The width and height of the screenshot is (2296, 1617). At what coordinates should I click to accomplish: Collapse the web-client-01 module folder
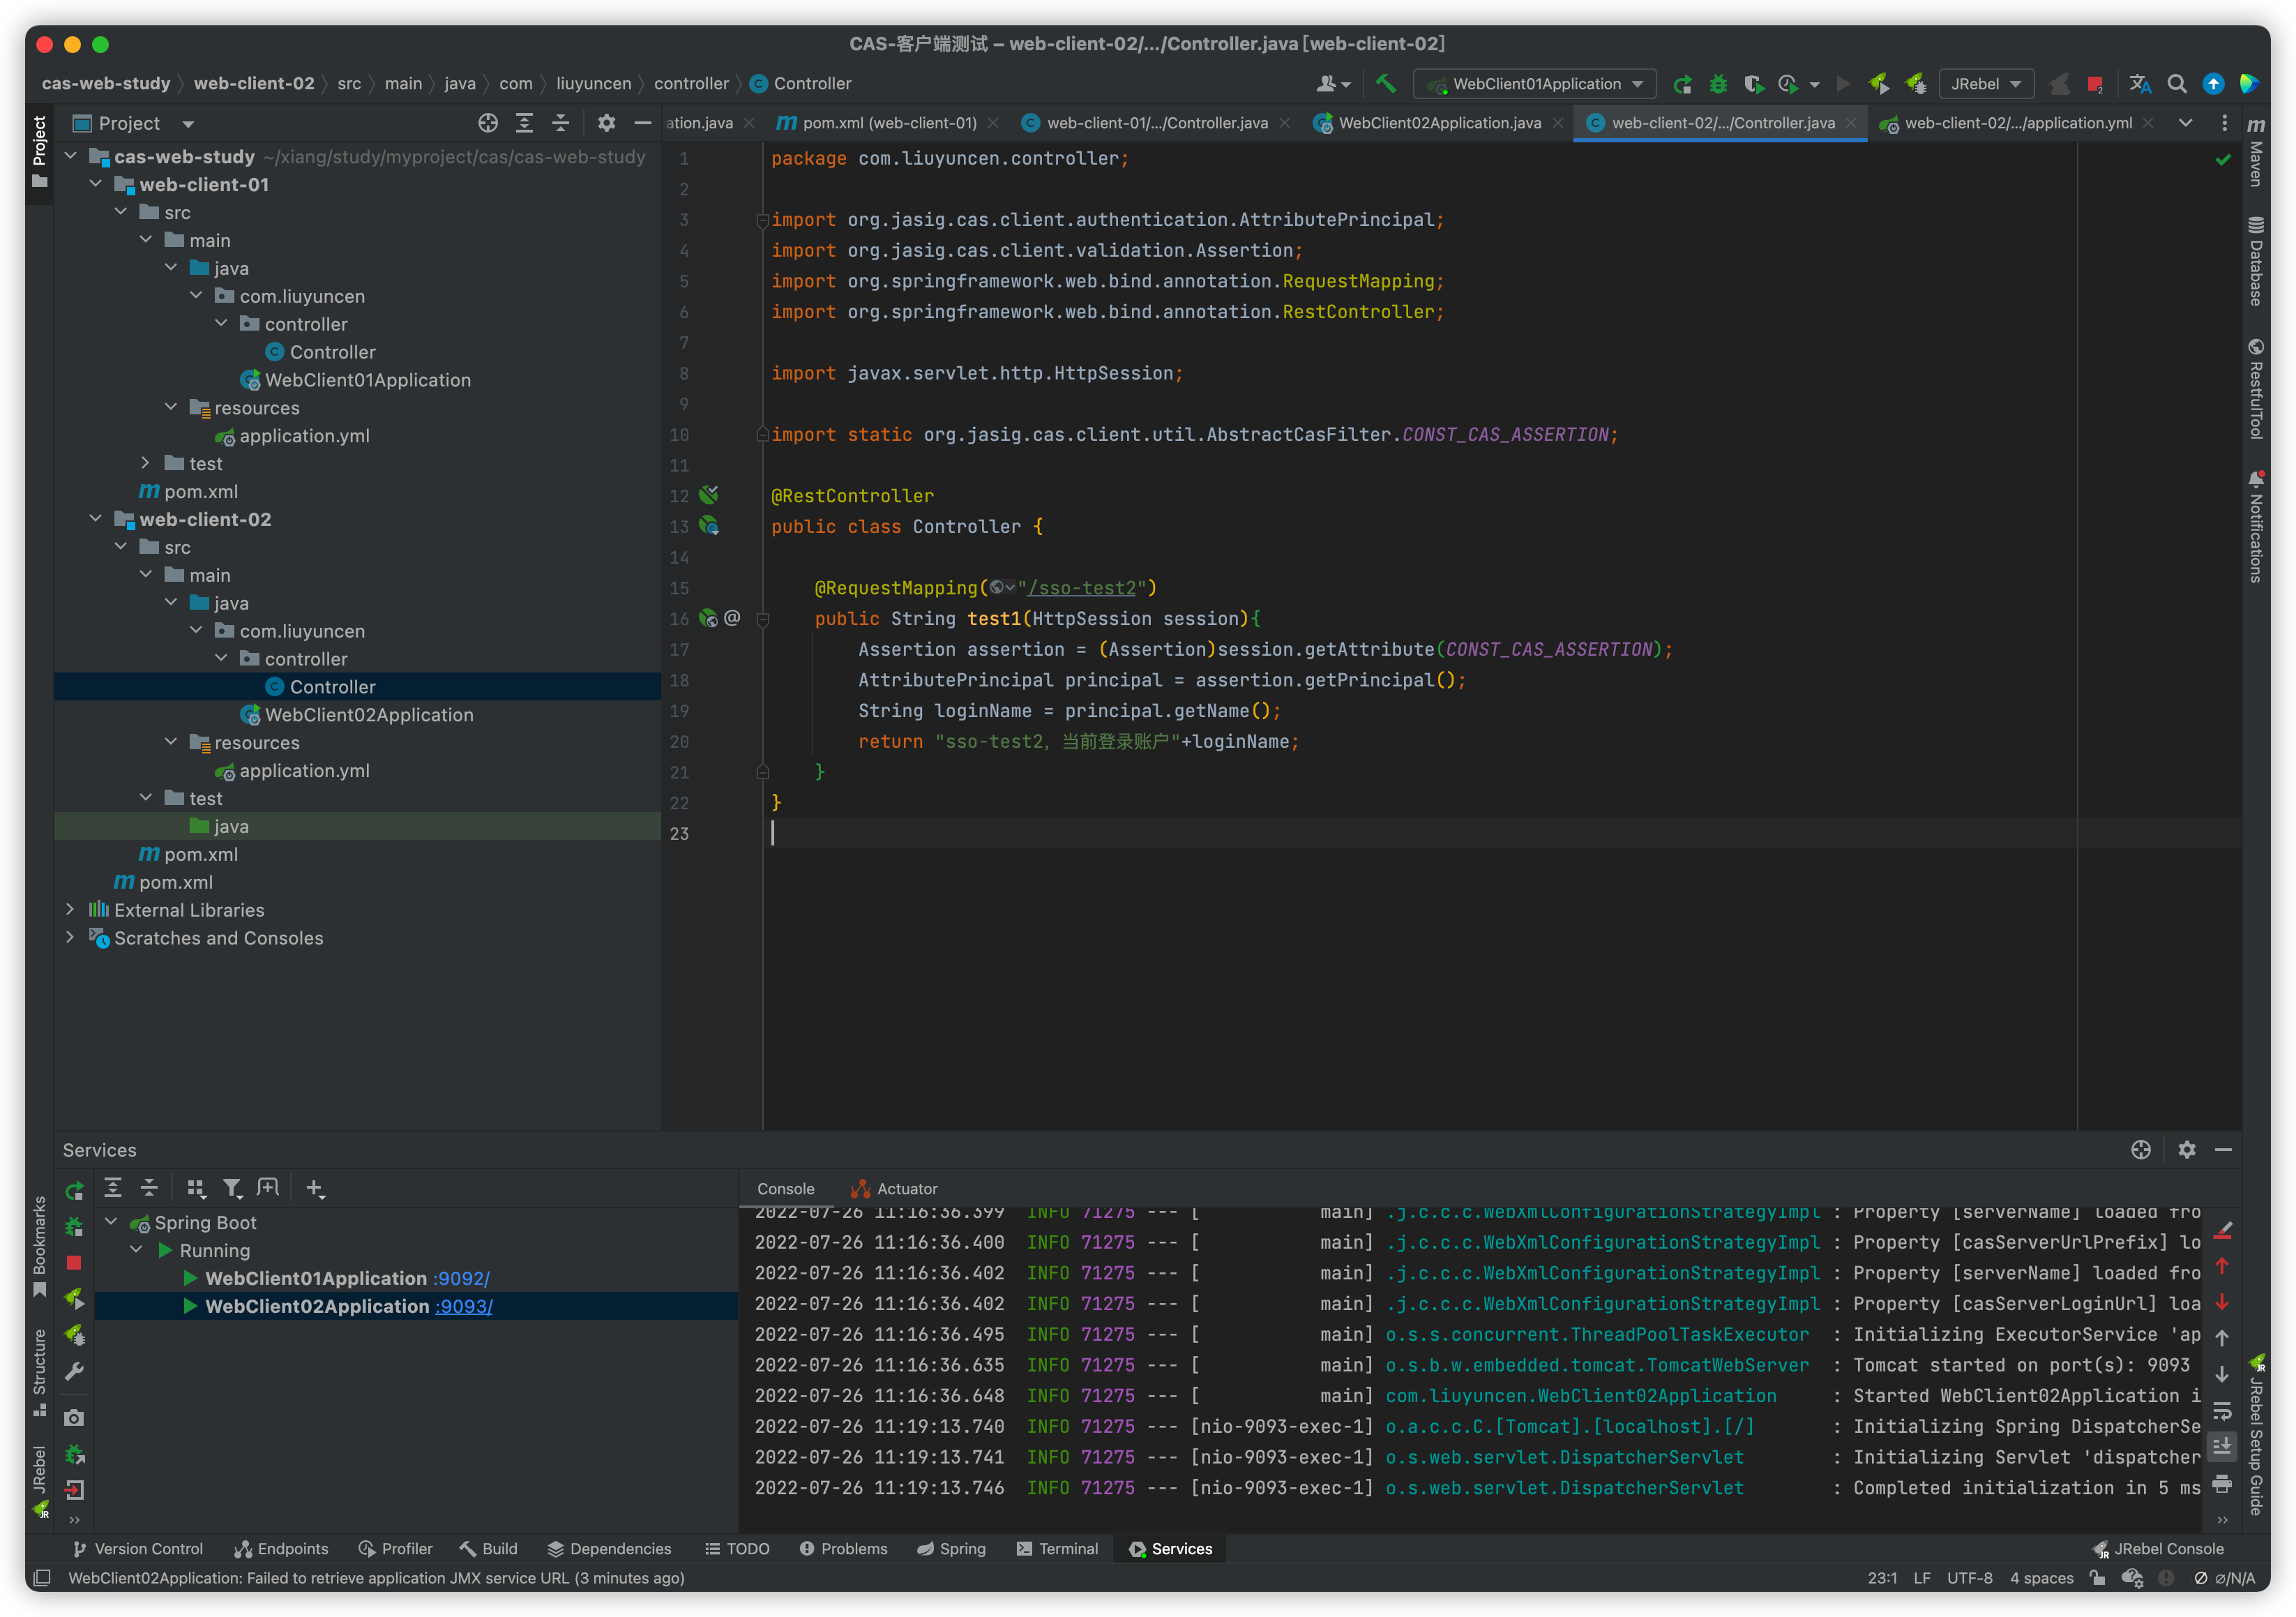click(96, 184)
